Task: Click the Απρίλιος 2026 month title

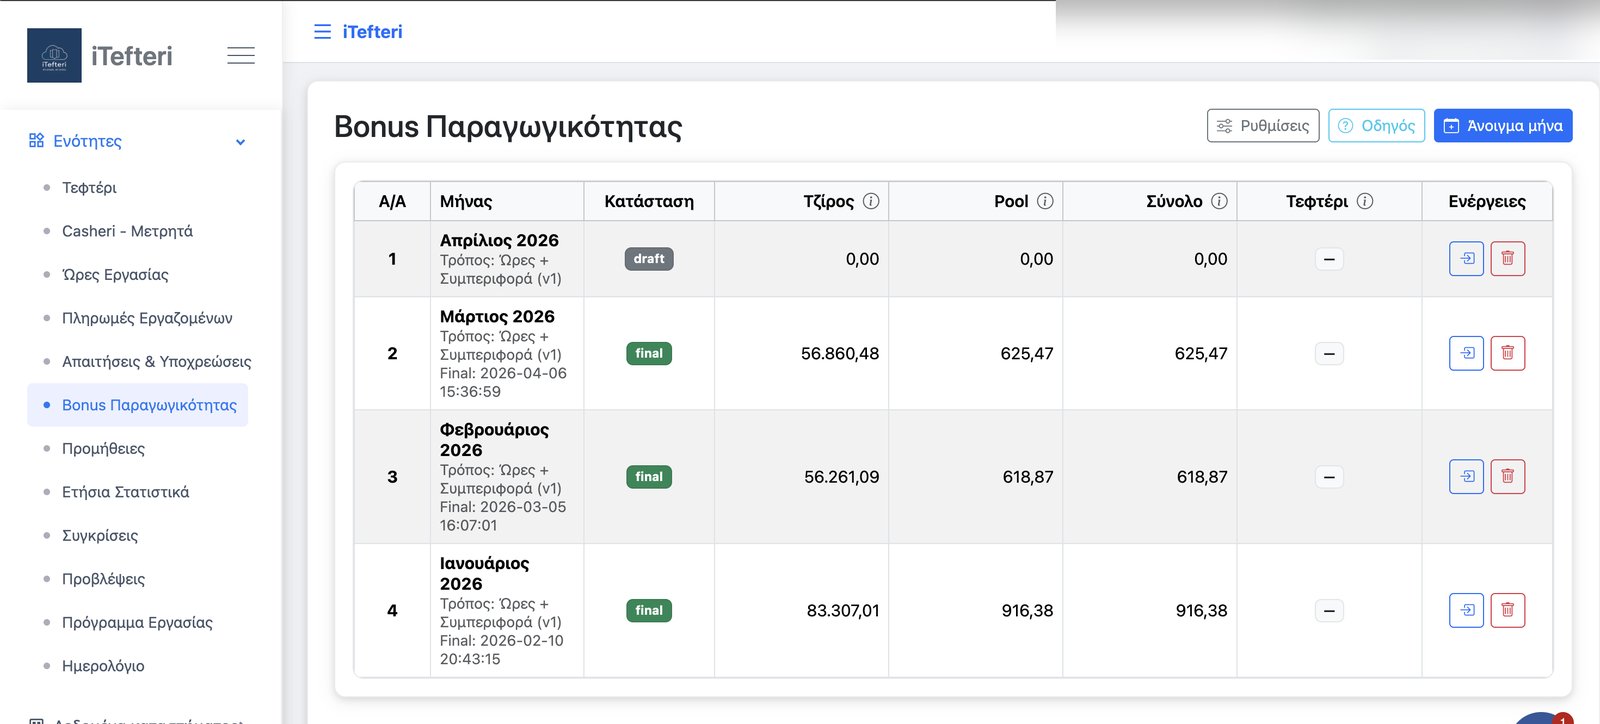Action: pos(499,240)
